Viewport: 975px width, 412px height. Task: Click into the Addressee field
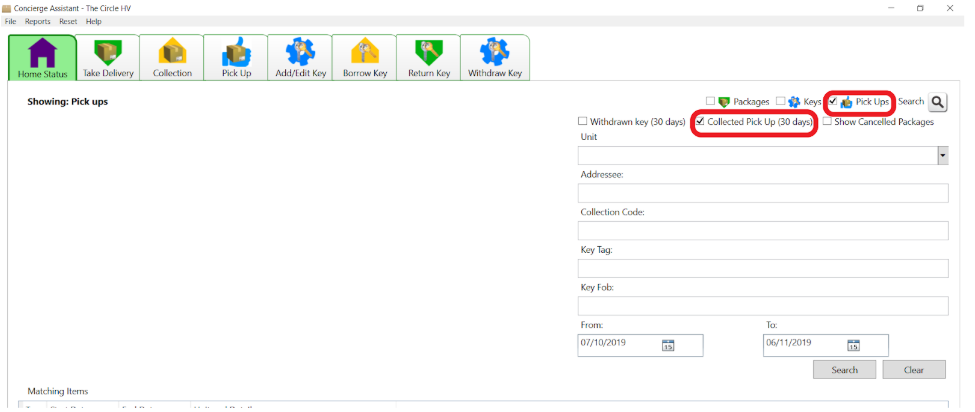pyautogui.click(x=763, y=193)
